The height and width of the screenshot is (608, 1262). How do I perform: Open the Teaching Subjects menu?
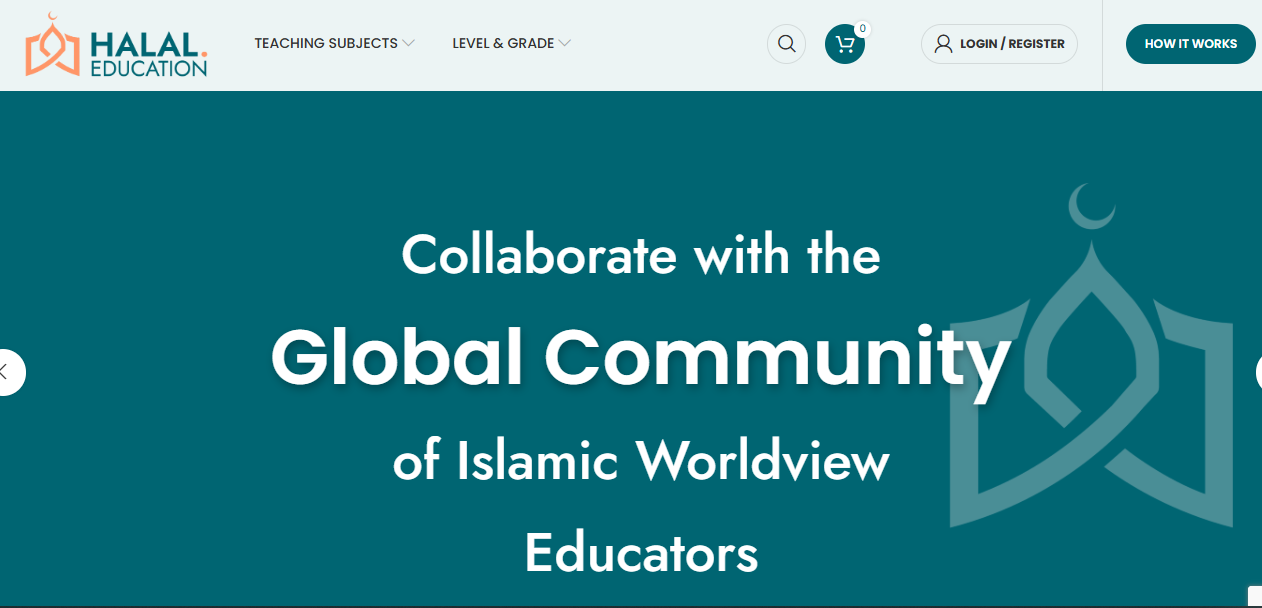(x=326, y=44)
